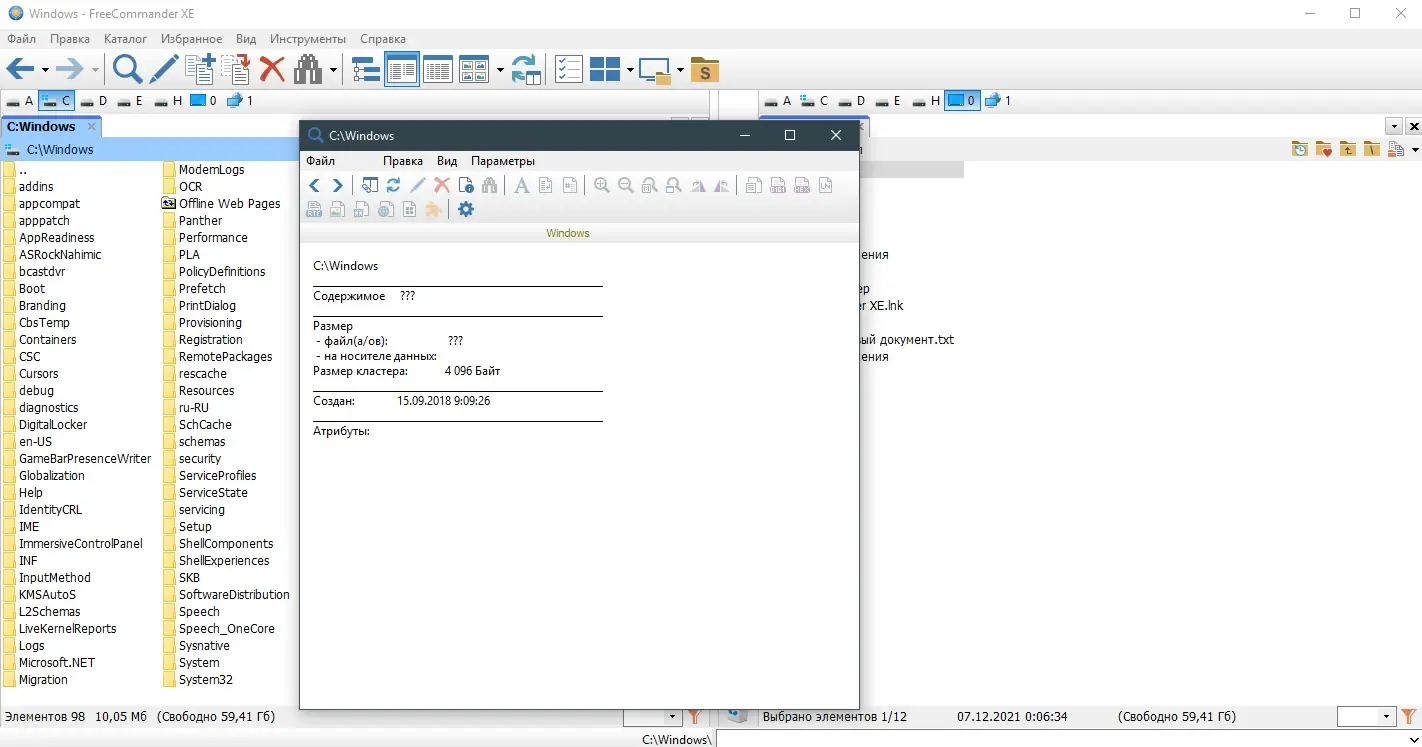
Task: Select the Offline Web Pages item
Action: point(221,204)
